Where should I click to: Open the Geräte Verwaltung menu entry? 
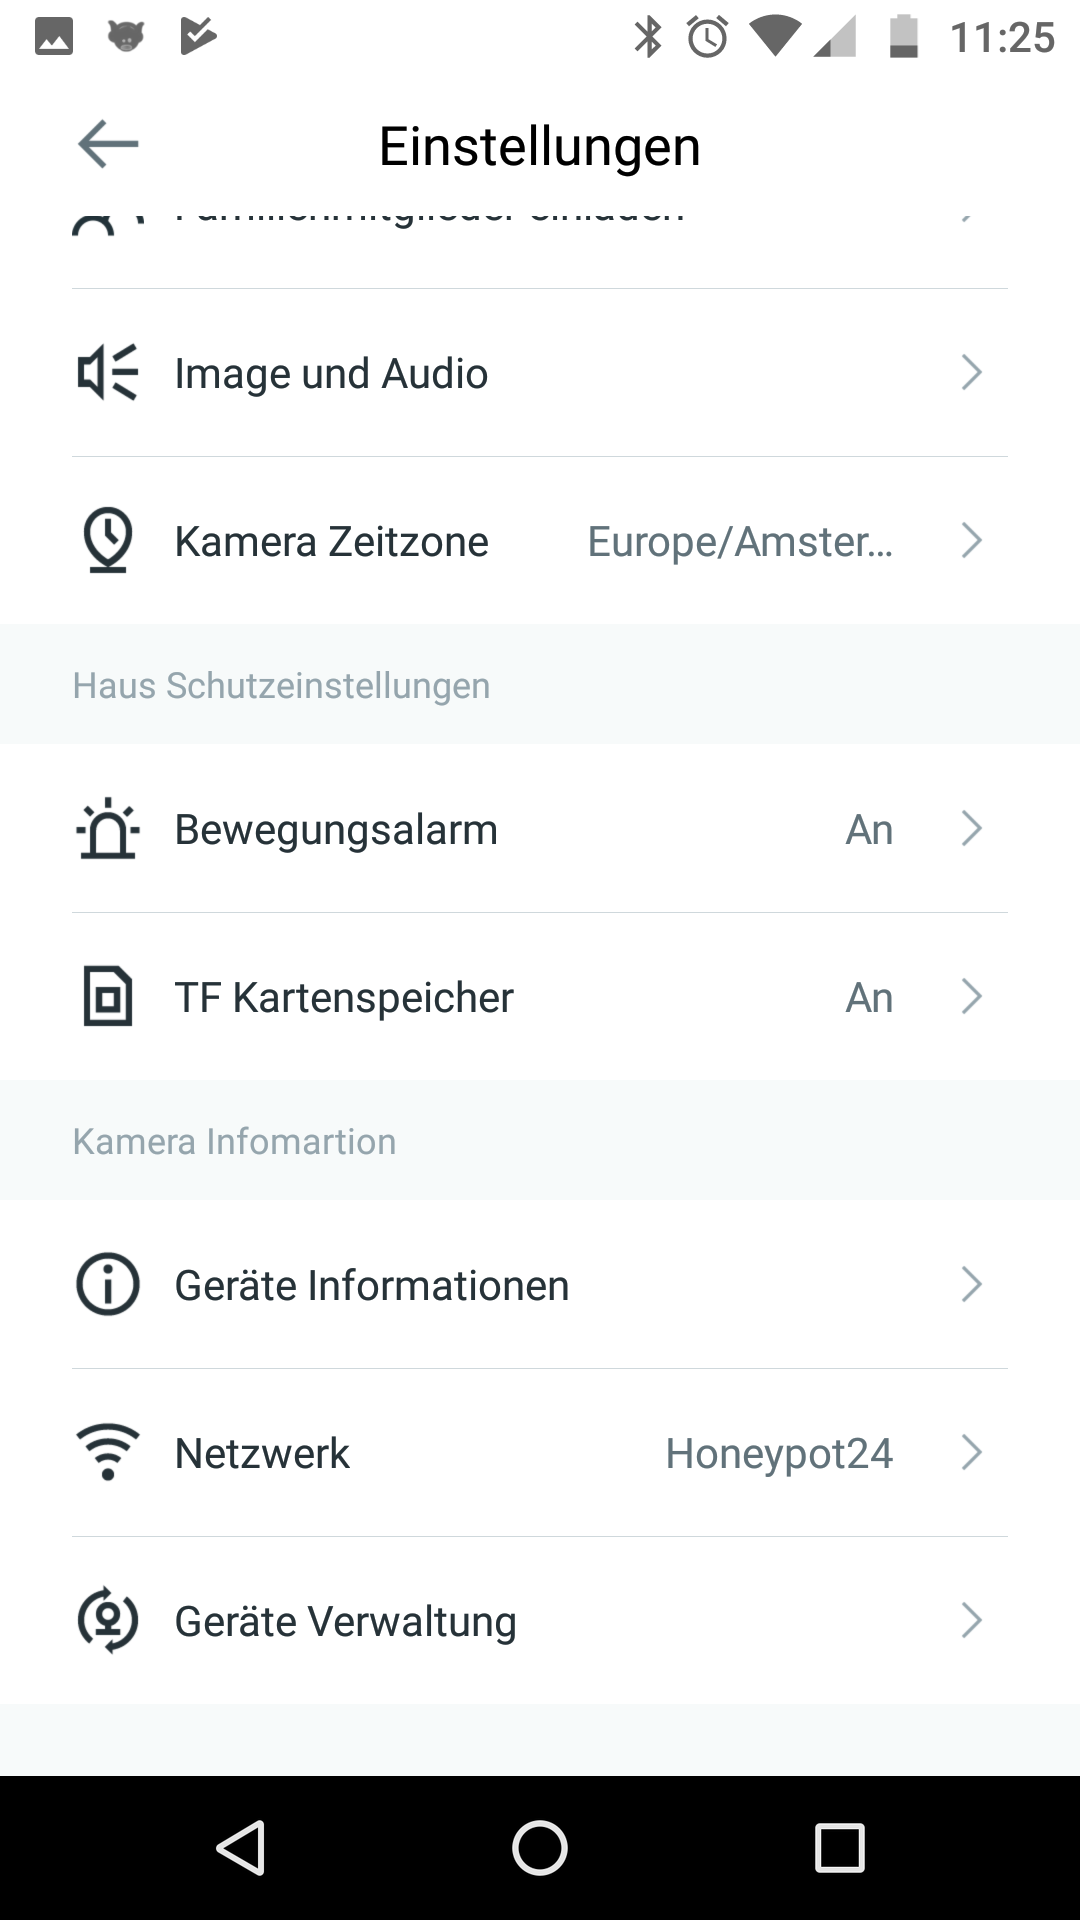(346, 1621)
